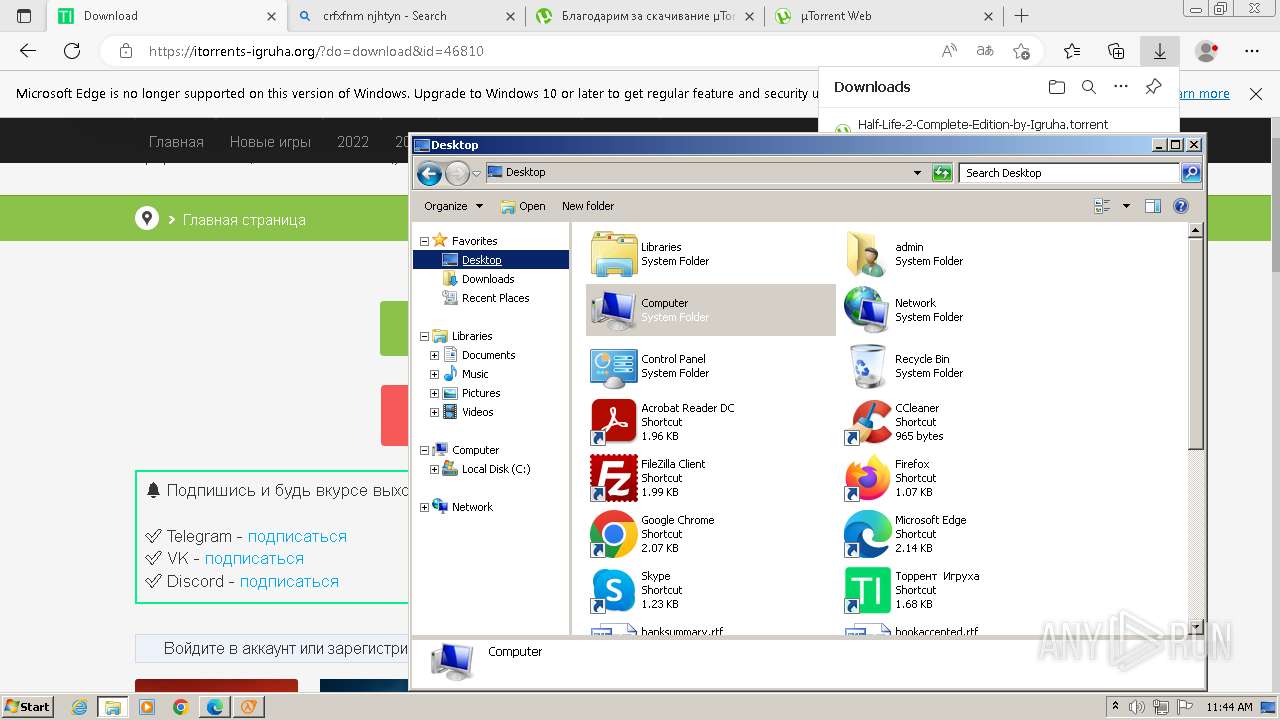This screenshot has height=720, width=1280.
Task: Select the Skype shortcut icon
Action: pyautogui.click(x=613, y=590)
